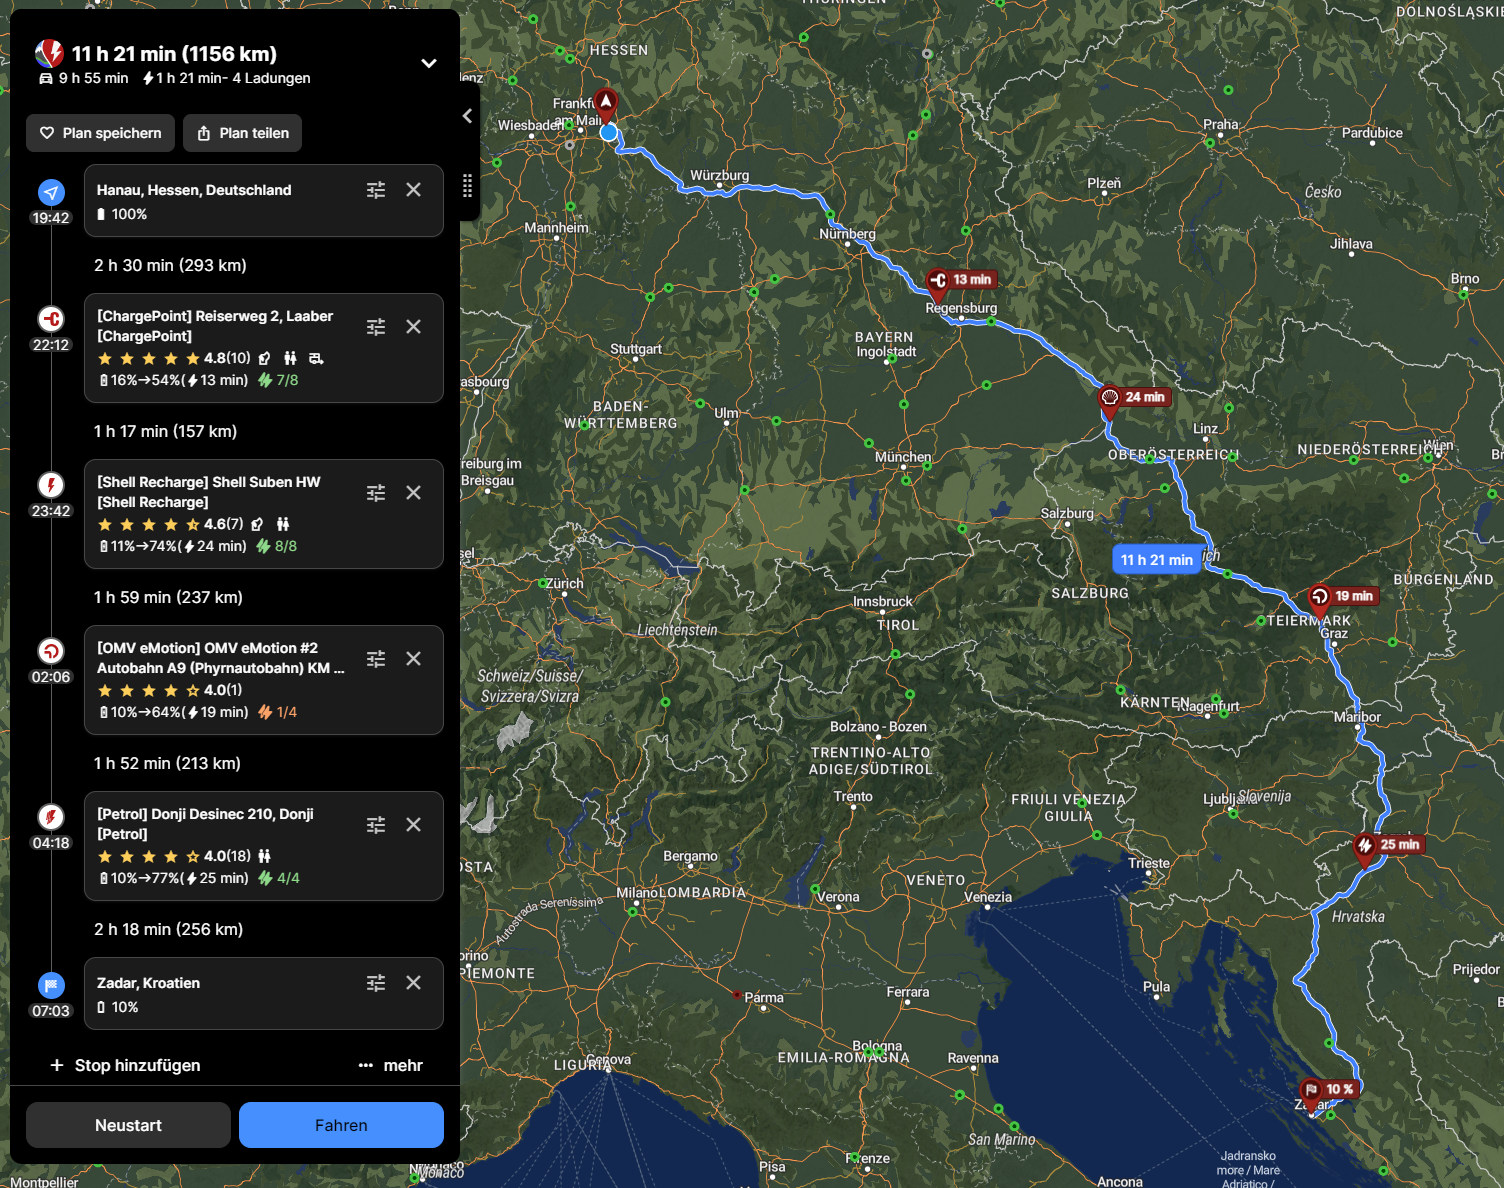The width and height of the screenshot is (1504, 1188).
Task: Click the ChargePoint Reiserweg 2, Laaber title
Action: click(215, 326)
